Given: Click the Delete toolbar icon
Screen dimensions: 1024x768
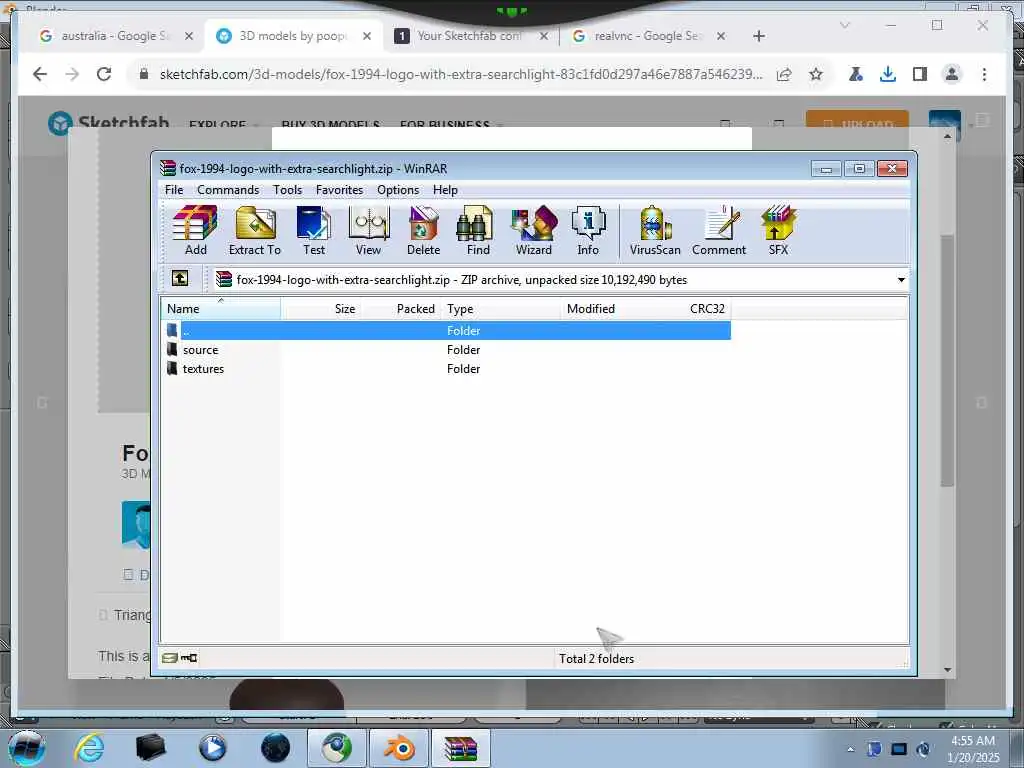Looking at the screenshot, I should (x=423, y=231).
